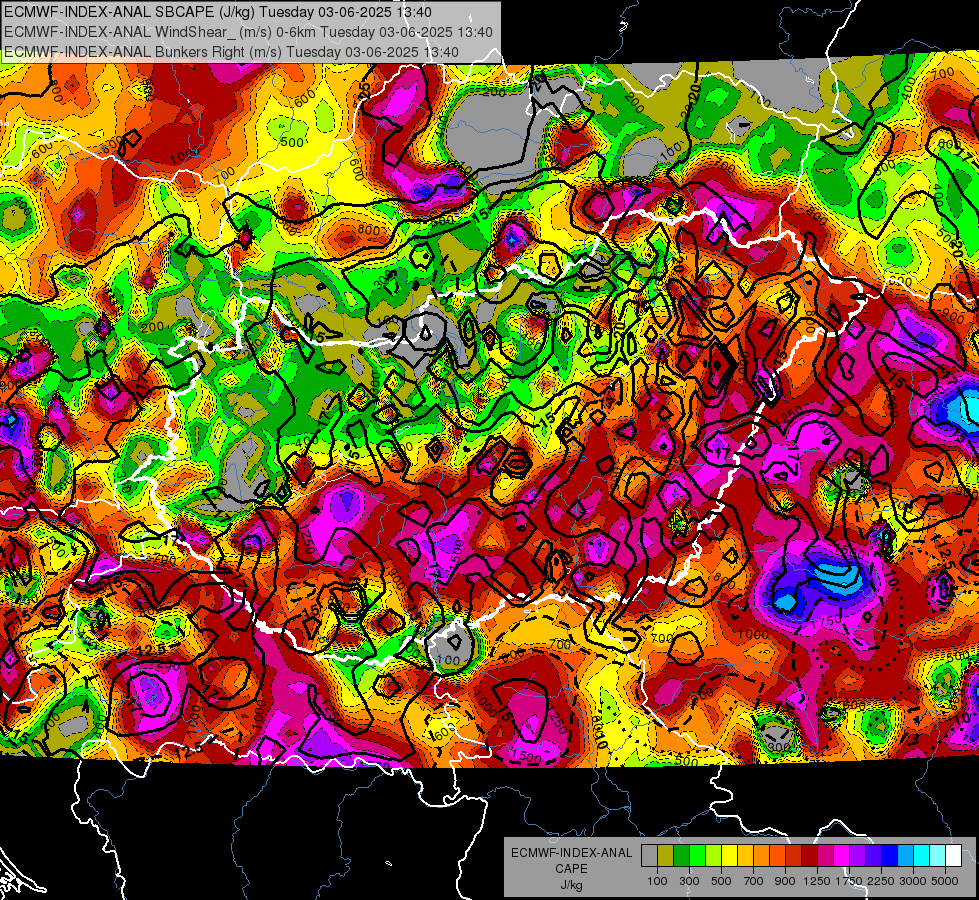Click the pale cyan legend swatch
The height and width of the screenshot is (900, 979).
[x=938, y=855]
